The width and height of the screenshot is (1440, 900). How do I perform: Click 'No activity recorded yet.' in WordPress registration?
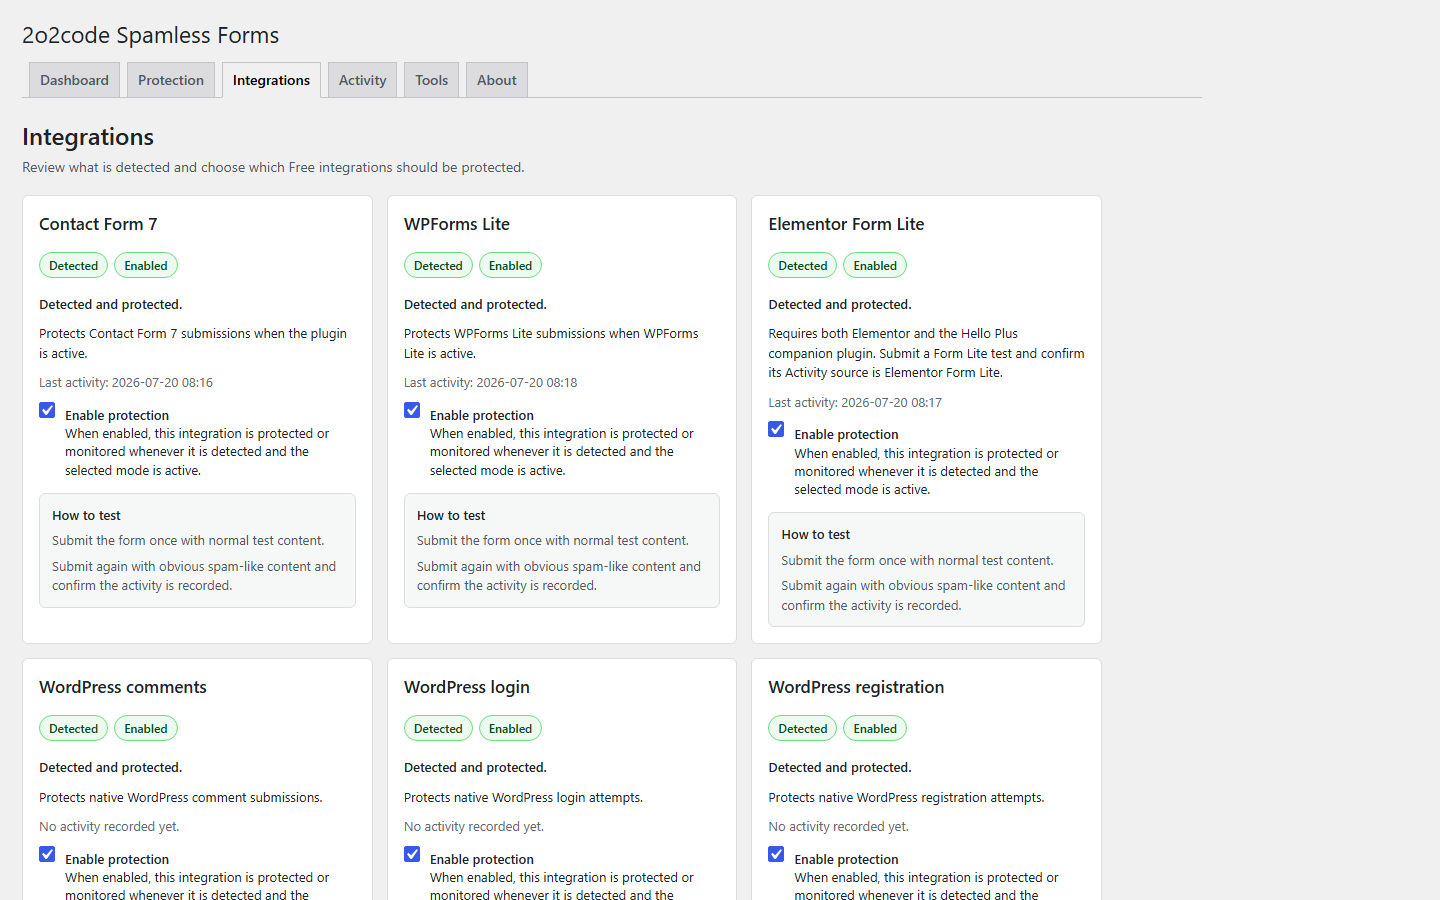pos(838,826)
